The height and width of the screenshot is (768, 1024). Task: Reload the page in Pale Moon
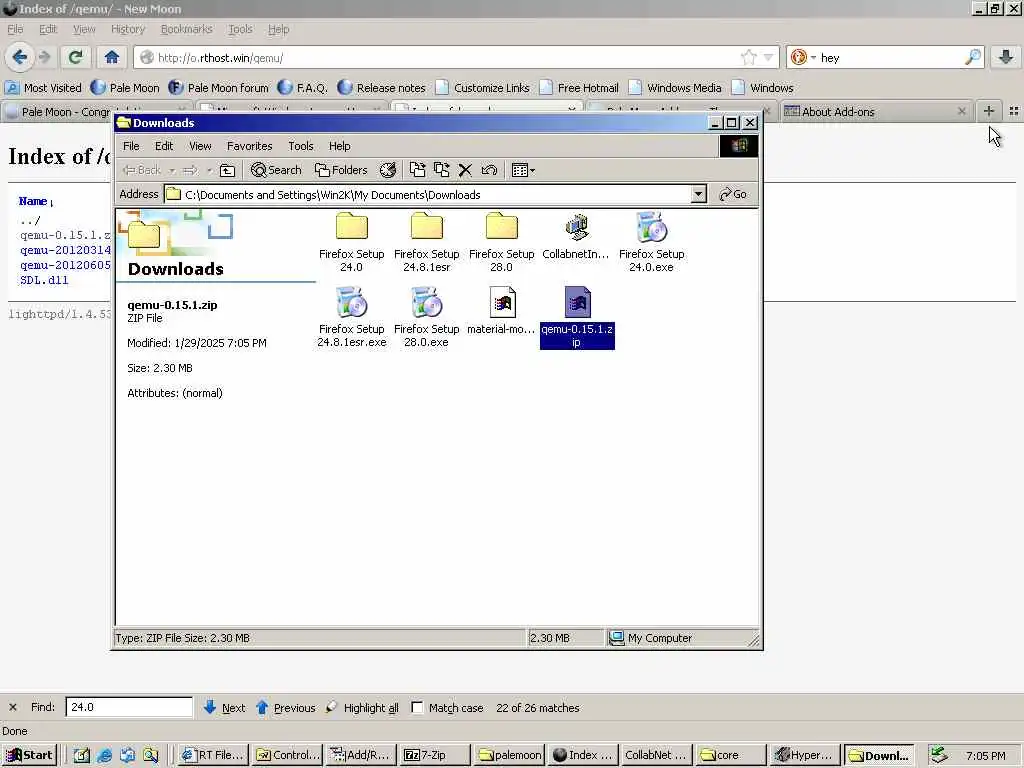pos(75,57)
